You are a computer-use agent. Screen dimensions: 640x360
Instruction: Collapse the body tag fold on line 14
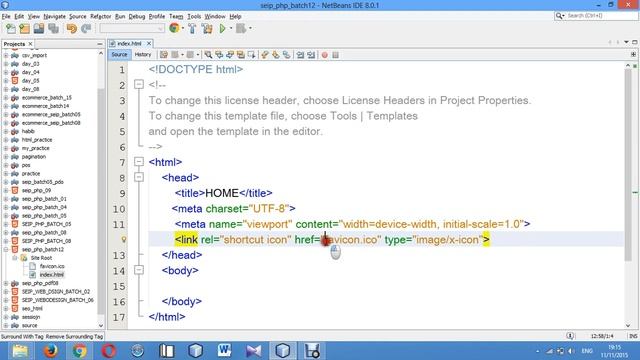[x=139, y=270]
